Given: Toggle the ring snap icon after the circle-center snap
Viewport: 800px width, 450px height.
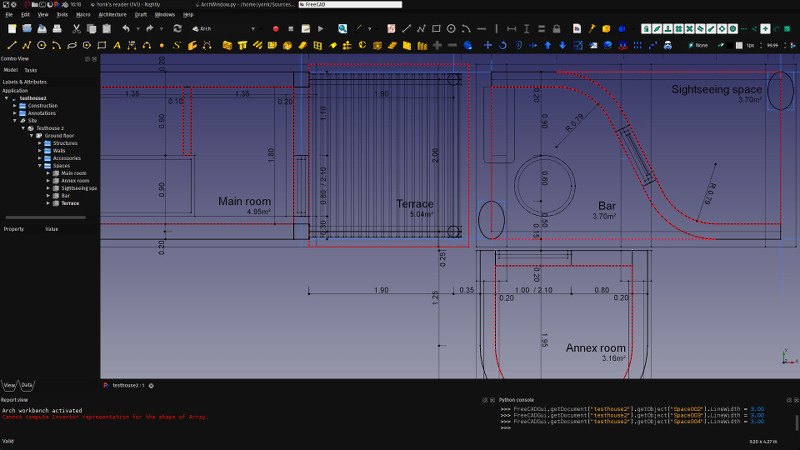Looking at the screenshot, I should coord(733,29).
